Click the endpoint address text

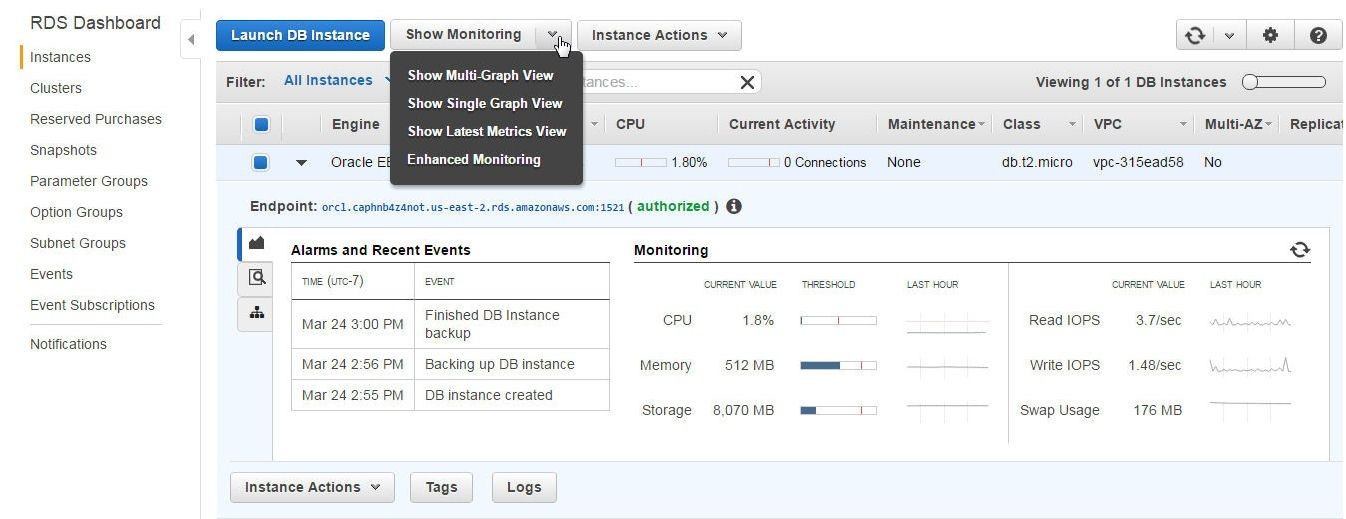click(x=473, y=207)
